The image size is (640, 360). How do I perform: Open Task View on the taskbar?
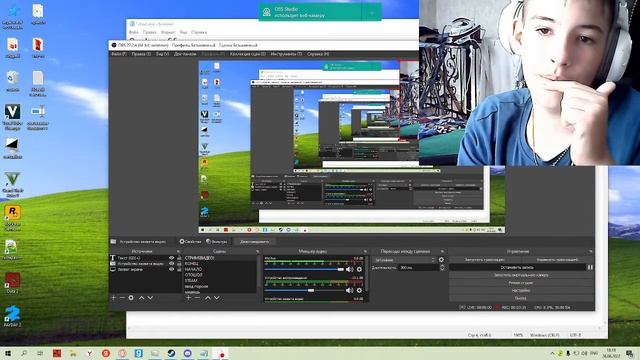click(40, 353)
